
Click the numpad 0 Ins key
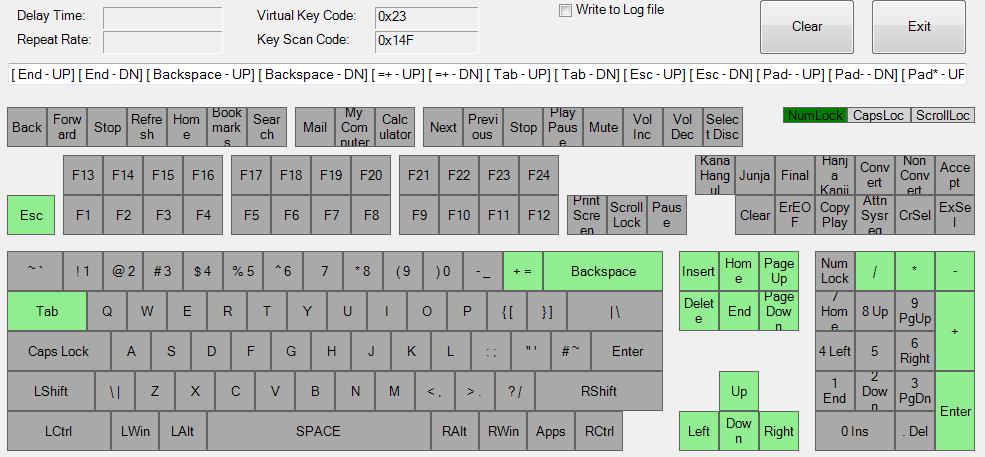(x=855, y=431)
